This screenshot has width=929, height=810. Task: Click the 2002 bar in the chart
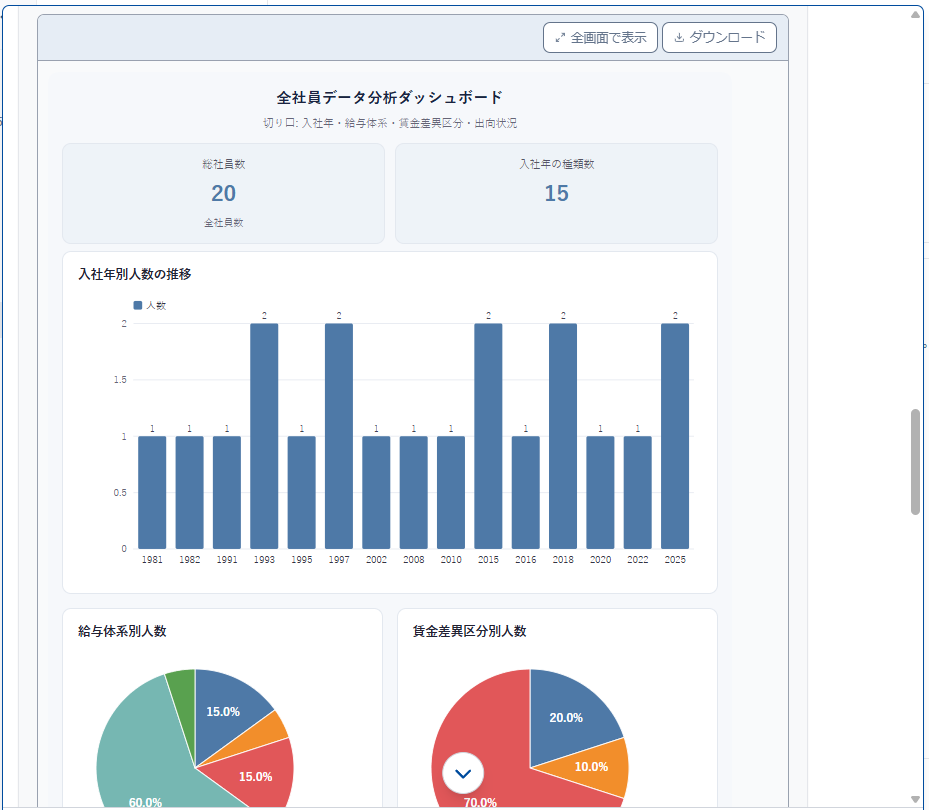376,492
